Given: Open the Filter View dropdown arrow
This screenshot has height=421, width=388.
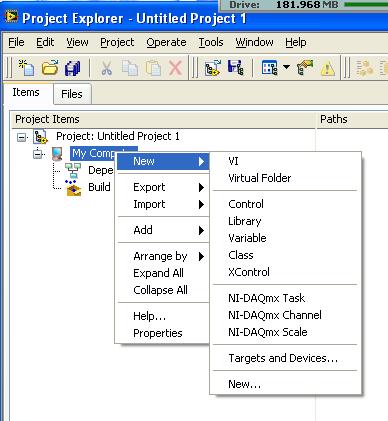Looking at the screenshot, I should click(x=286, y=67).
